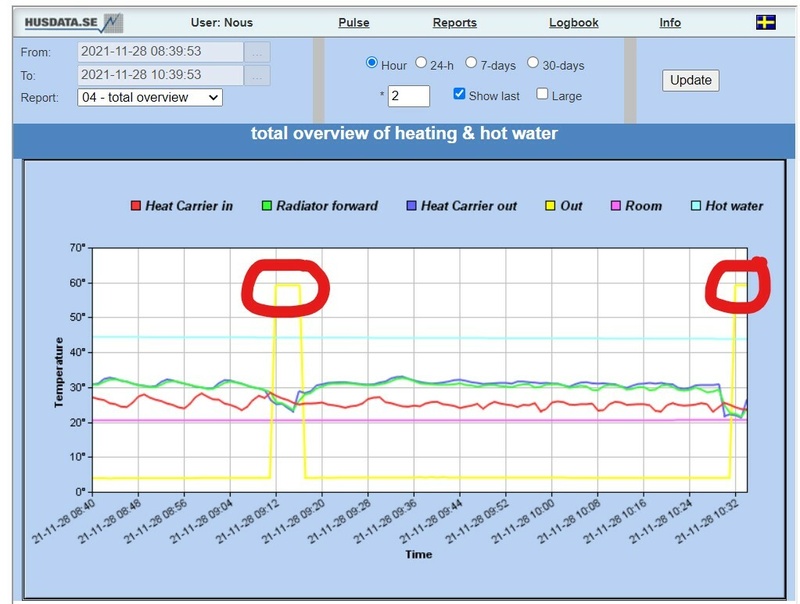Click the HUSDATA.SE logo

[73, 22]
